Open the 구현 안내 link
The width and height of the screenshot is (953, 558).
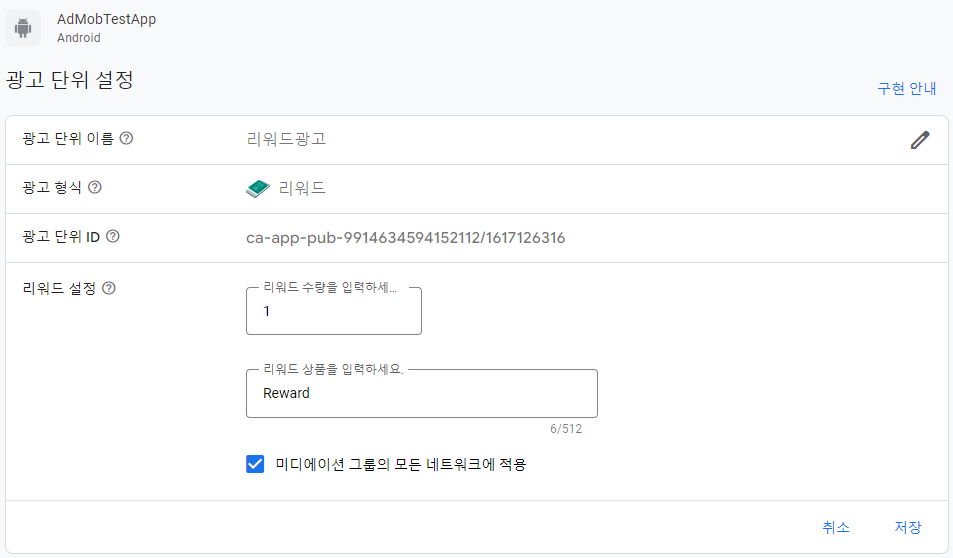[906, 89]
